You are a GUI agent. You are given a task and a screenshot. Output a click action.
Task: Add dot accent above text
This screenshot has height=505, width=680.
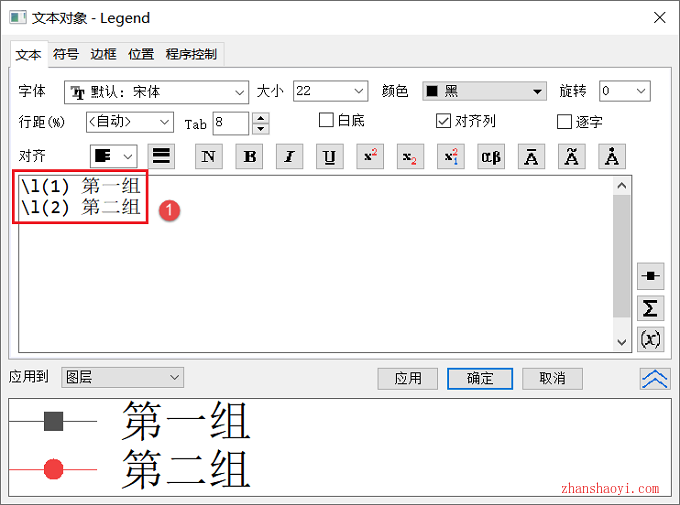pyautogui.click(x=612, y=156)
